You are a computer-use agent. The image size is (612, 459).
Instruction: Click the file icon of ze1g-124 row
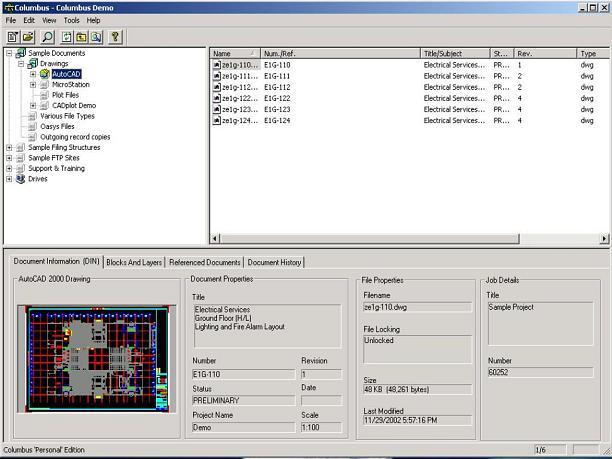click(x=217, y=121)
